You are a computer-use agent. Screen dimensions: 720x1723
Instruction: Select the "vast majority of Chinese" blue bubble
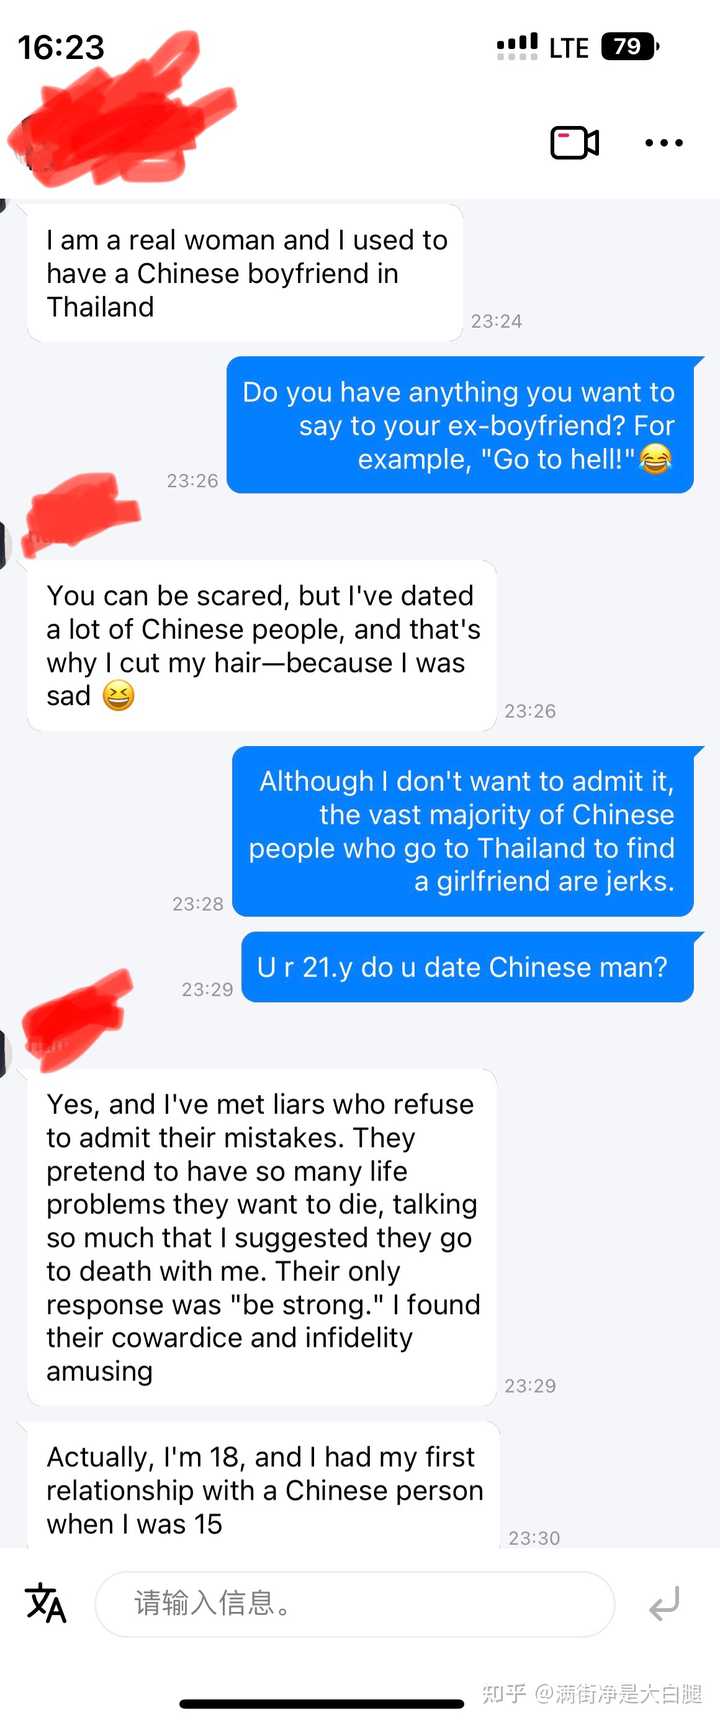point(463,831)
